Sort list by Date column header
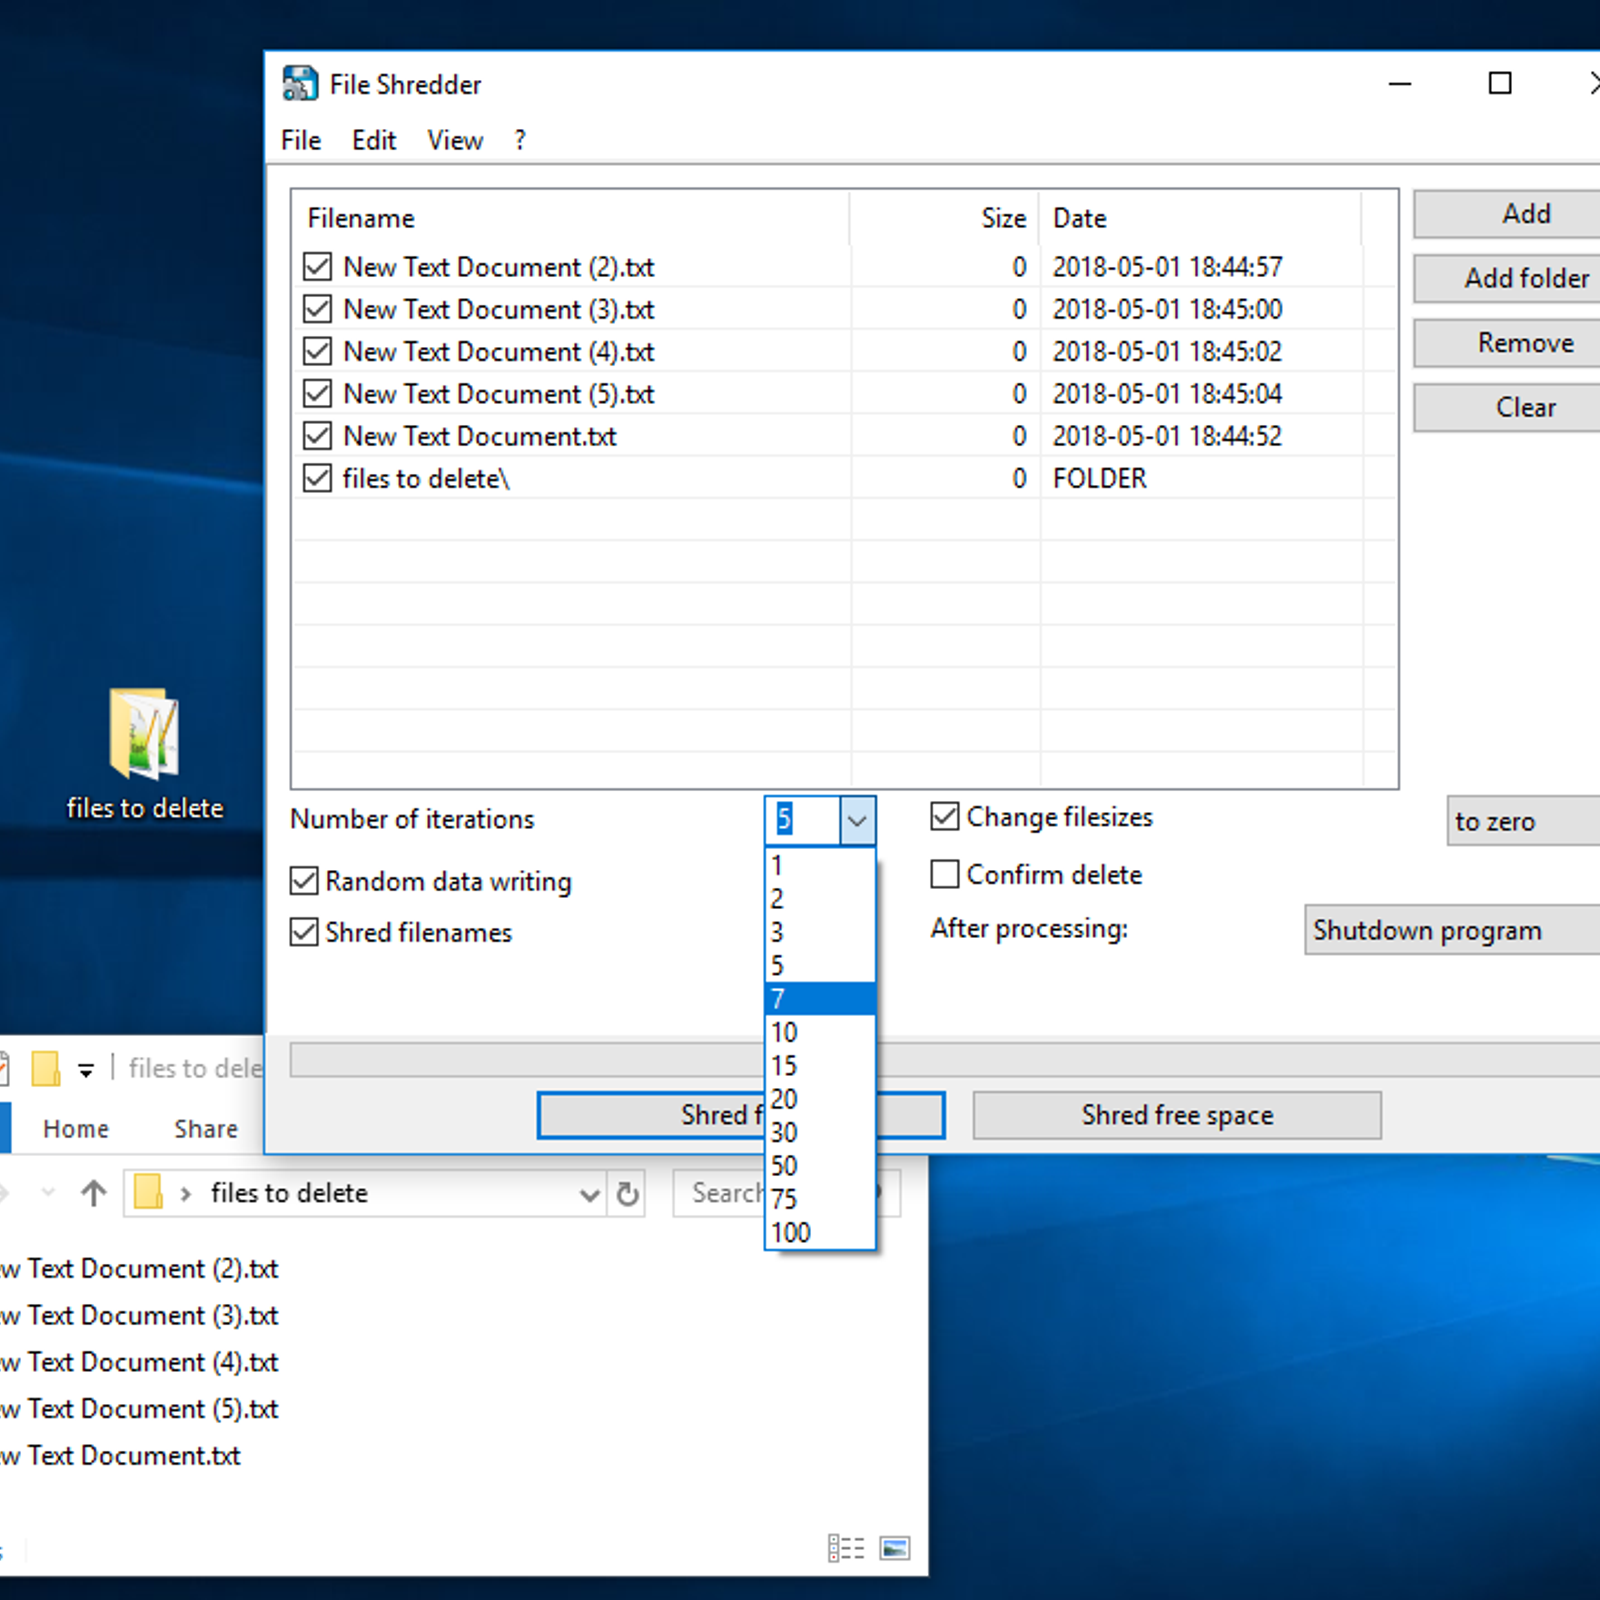The width and height of the screenshot is (1600, 1600). [x=1200, y=218]
